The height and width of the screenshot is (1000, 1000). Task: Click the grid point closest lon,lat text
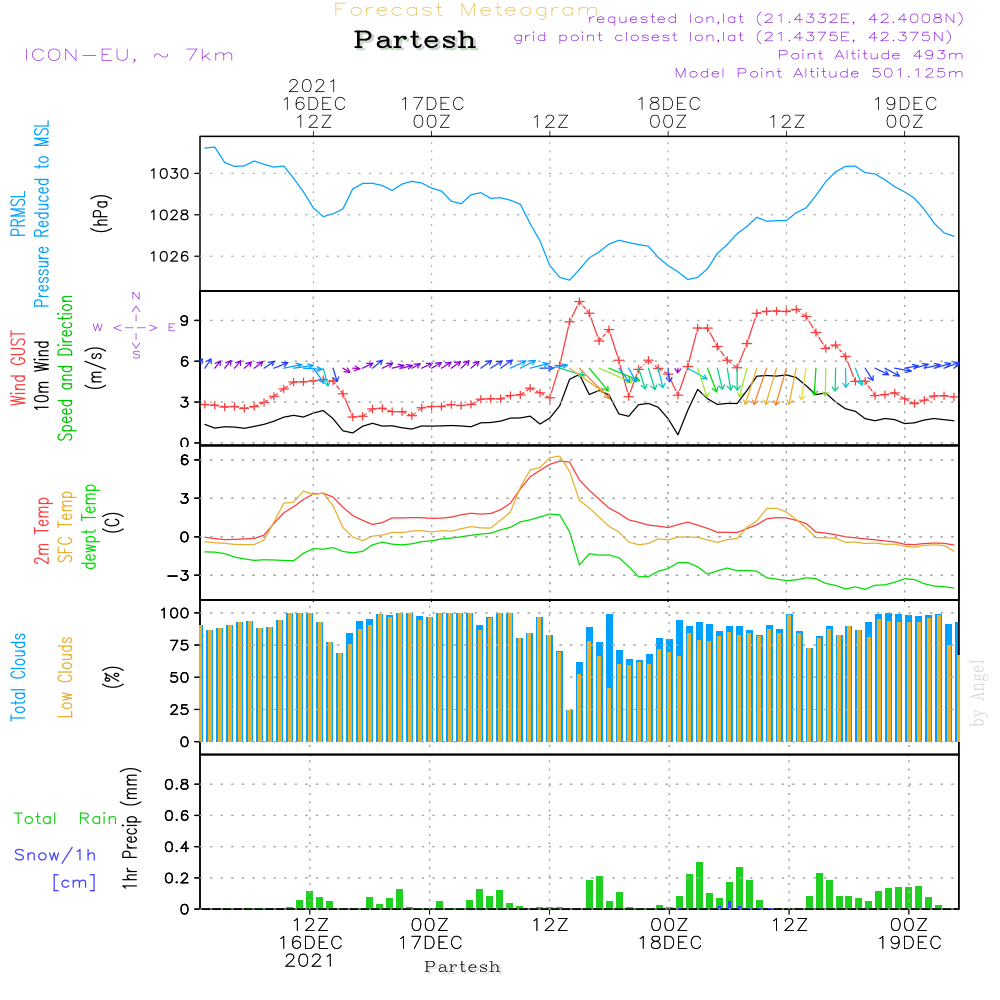(739, 37)
